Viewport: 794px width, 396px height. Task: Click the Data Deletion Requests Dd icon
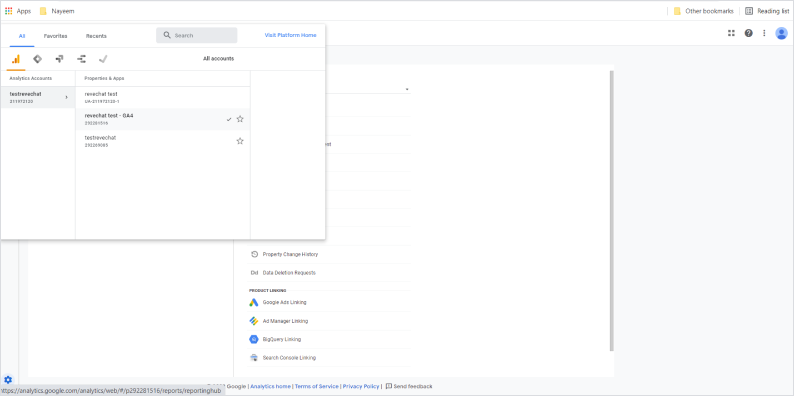point(254,272)
